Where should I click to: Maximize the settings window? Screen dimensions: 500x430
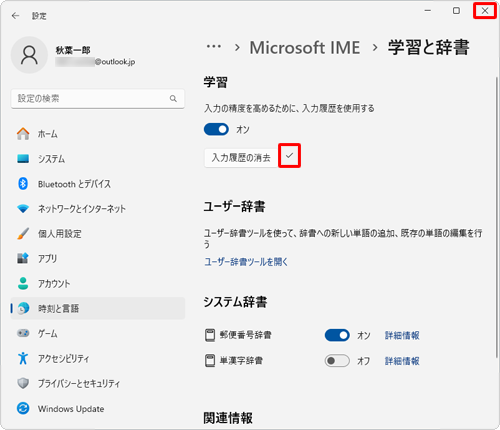pos(456,11)
